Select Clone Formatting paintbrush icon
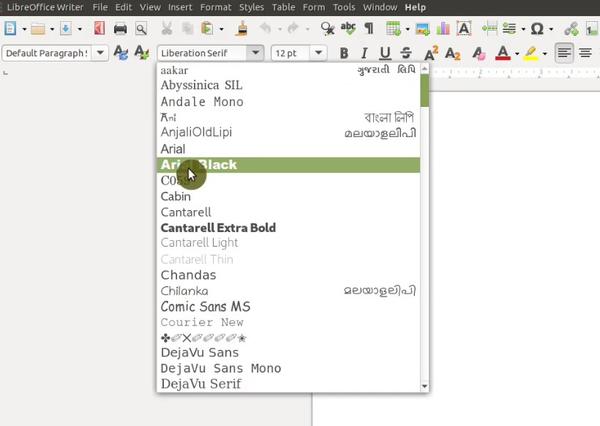600x426 pixels. 241,29
